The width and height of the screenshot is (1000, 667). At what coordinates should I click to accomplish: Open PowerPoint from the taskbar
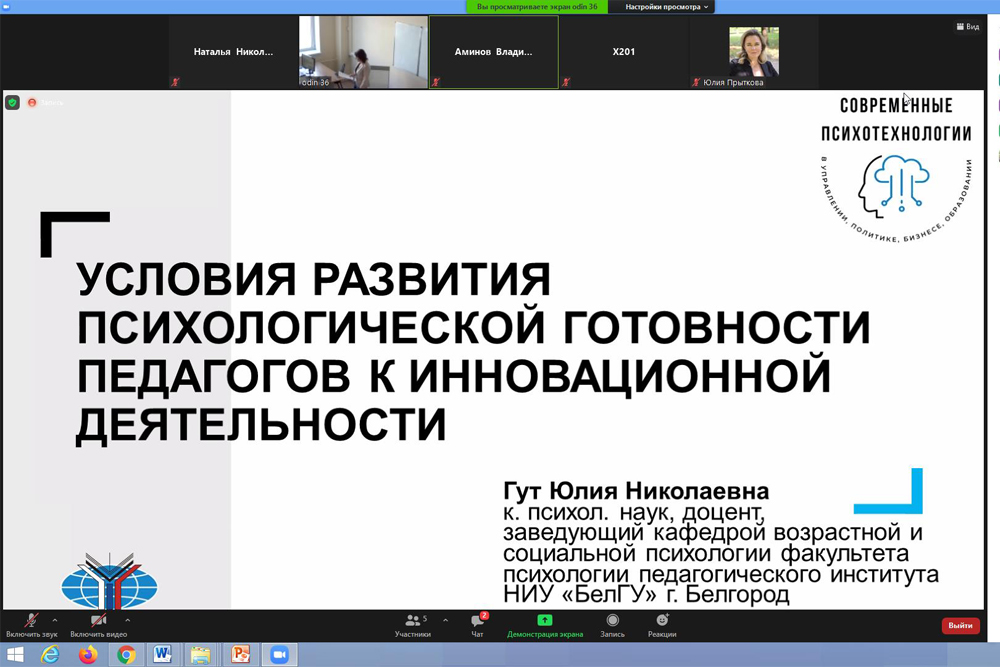[x=240, y=655]
